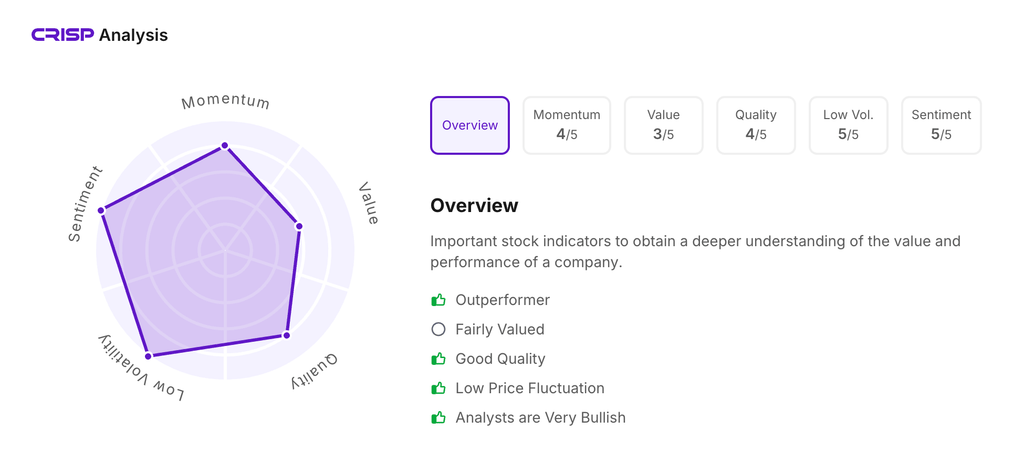Screen dimensions: 1024x464
Task: Click thumbs-up icon beside Outperformer
Action: pyautogui.click(x=438, y=300)
